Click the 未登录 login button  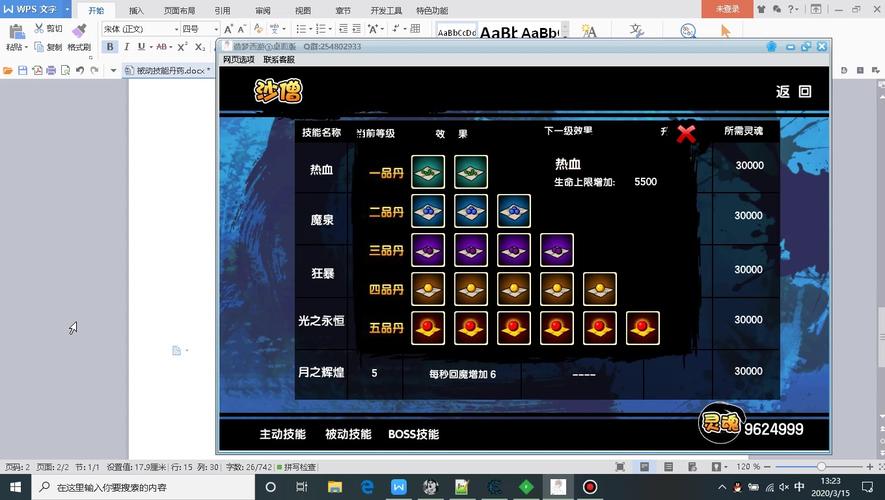click(727, 9)
